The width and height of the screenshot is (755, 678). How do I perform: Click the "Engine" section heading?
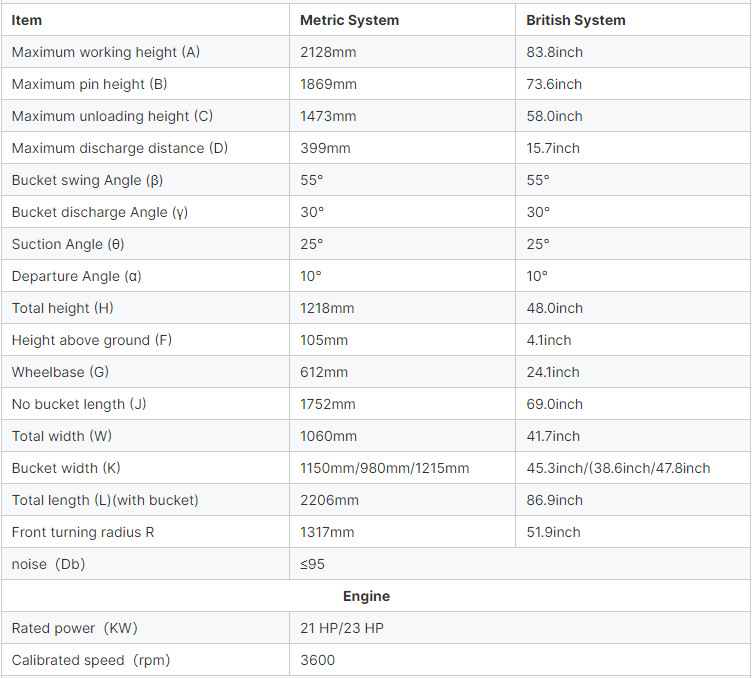(366, 596)
